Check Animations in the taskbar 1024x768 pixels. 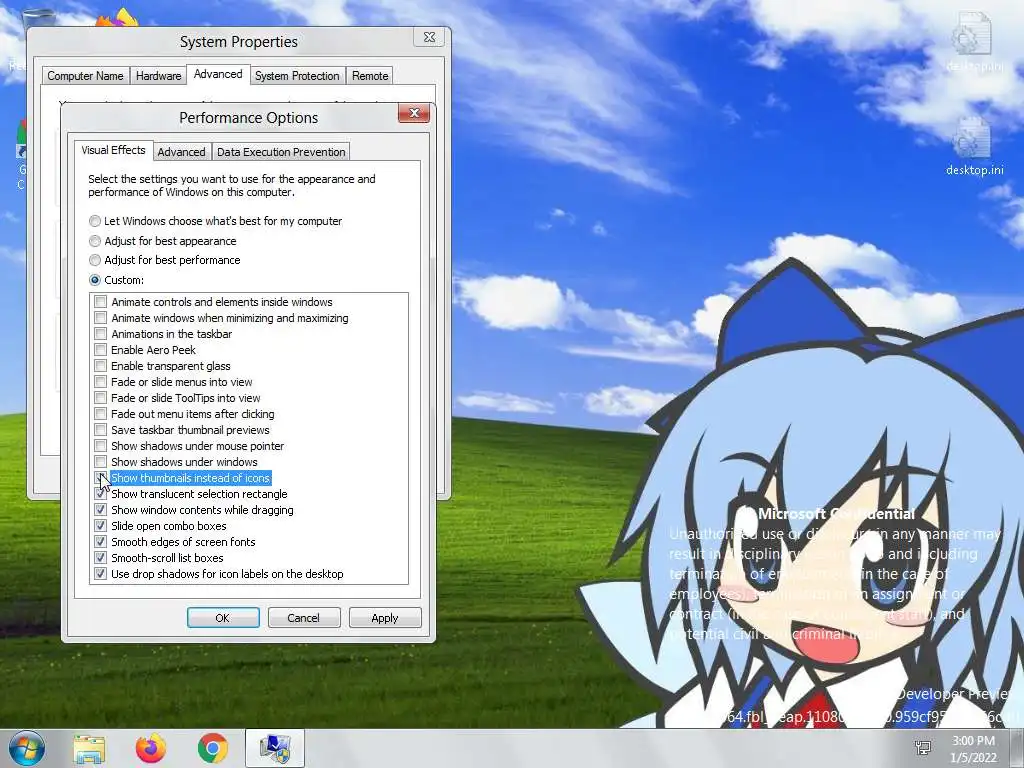coord(101,334)
